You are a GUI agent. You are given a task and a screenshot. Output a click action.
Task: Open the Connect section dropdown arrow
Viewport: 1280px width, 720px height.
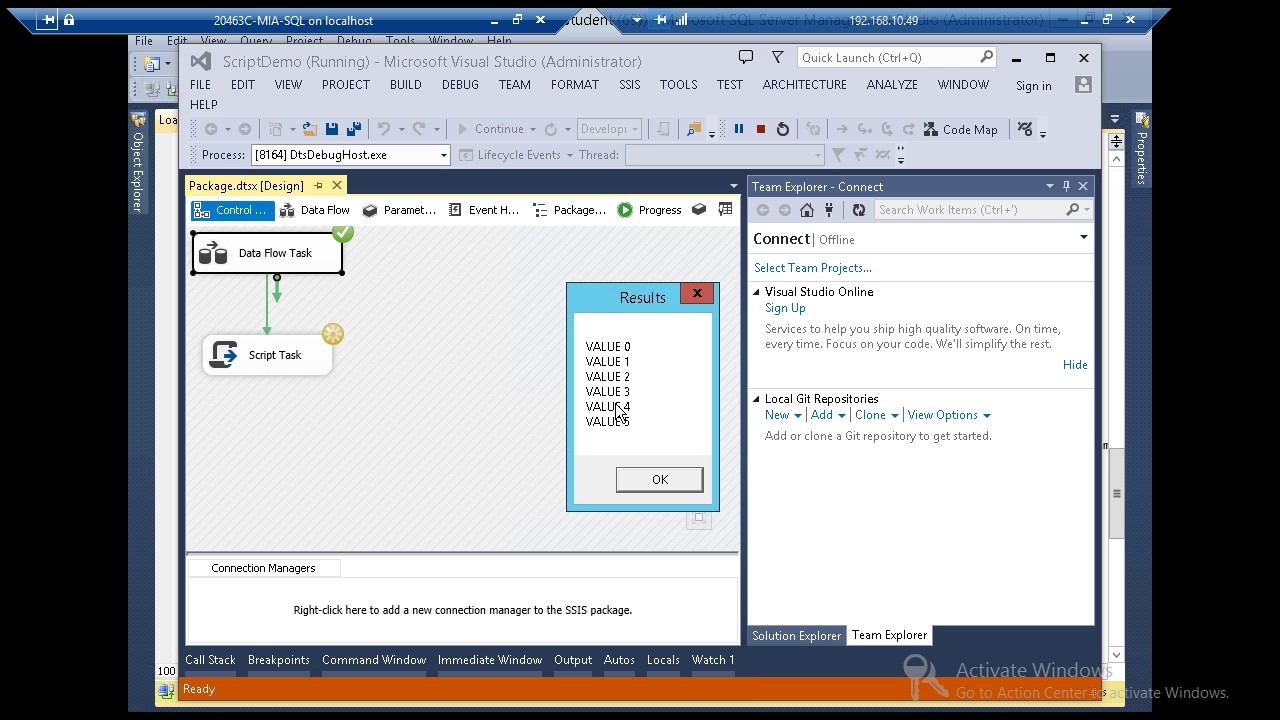pos(1084,238)
